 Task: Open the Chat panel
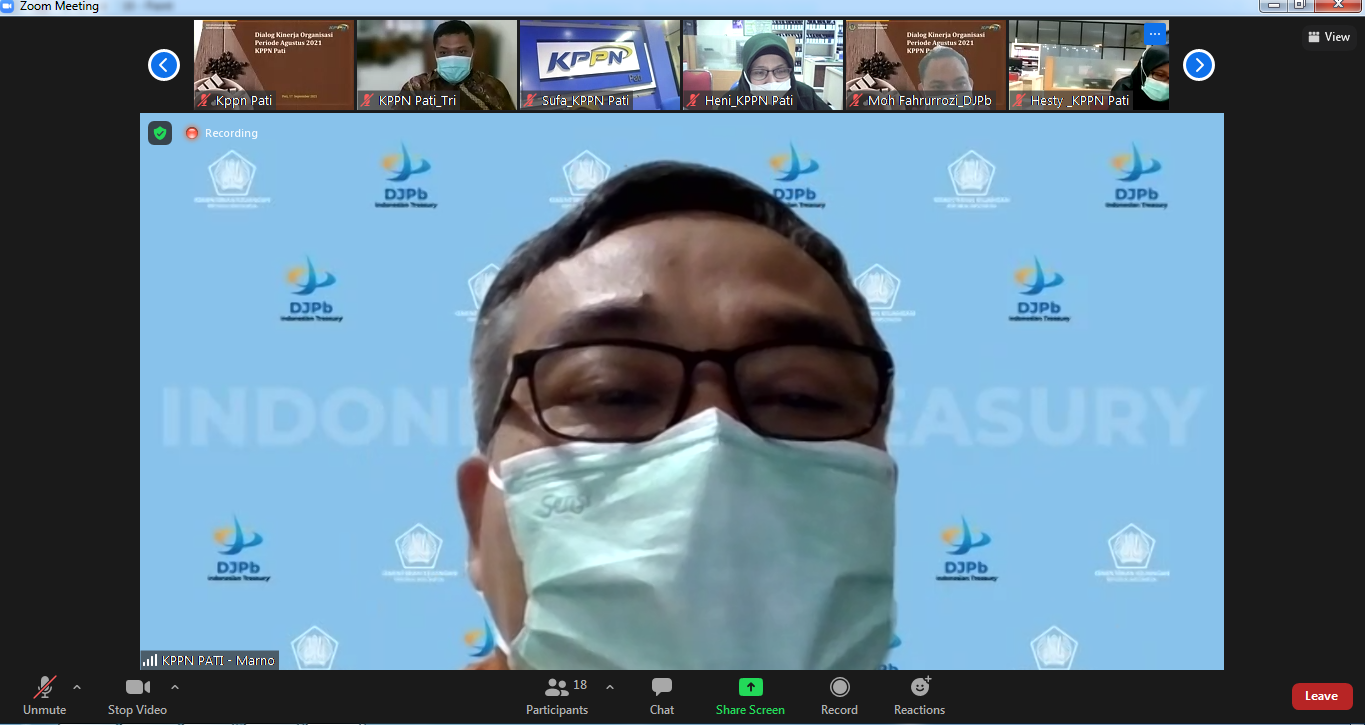[662, 696]
